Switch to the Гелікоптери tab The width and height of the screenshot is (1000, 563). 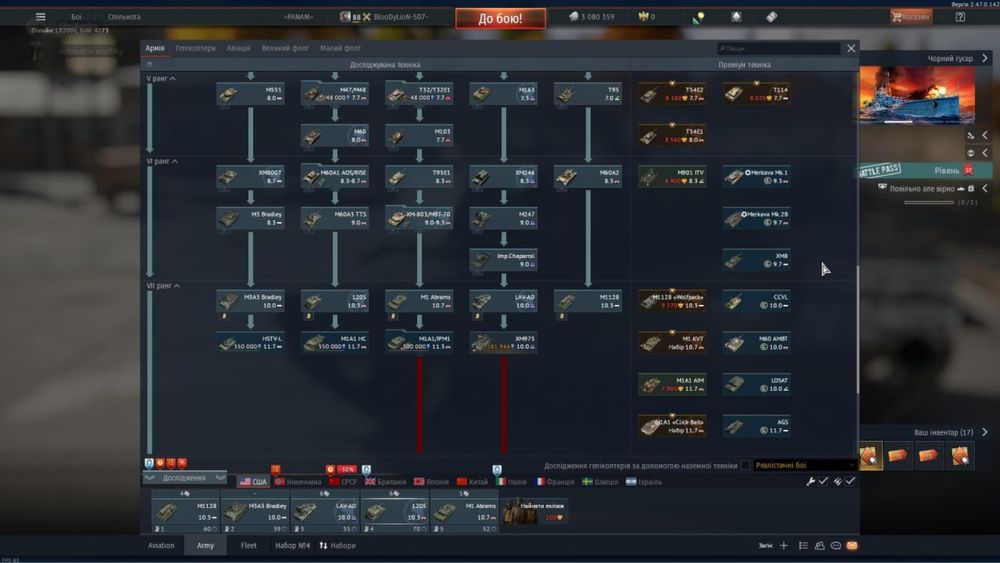196,48
